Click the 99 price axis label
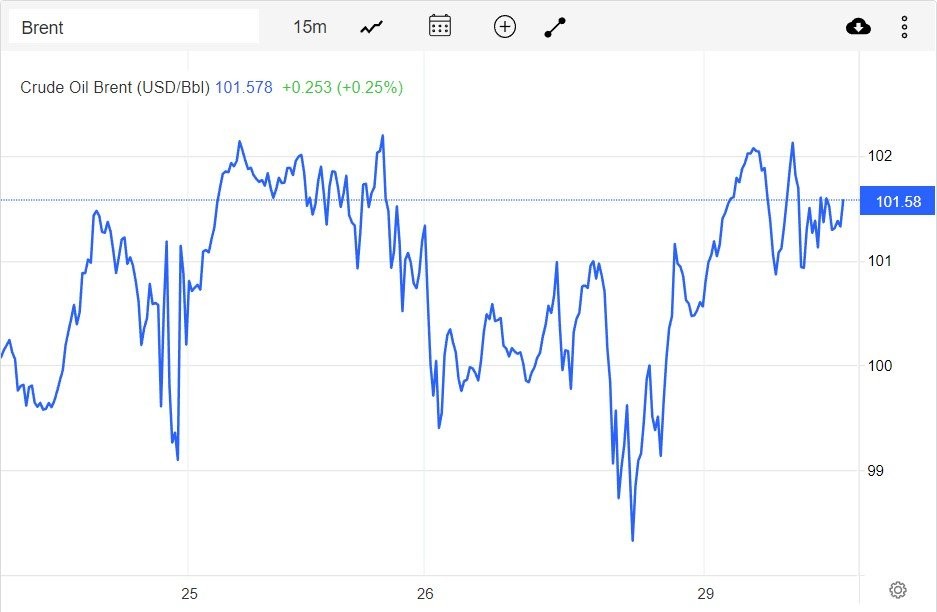Viewport: 937px width, 612px height. (875, 470)
